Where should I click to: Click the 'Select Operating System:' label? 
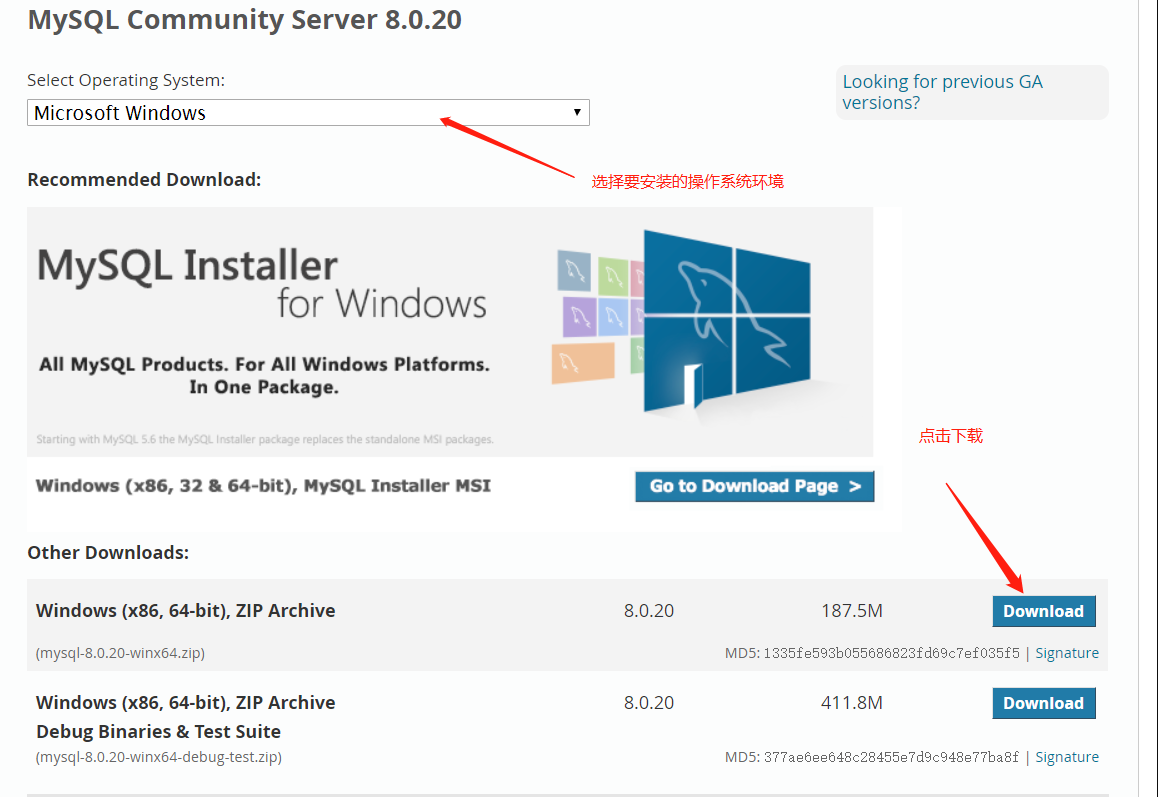click(x=126, y=81)
